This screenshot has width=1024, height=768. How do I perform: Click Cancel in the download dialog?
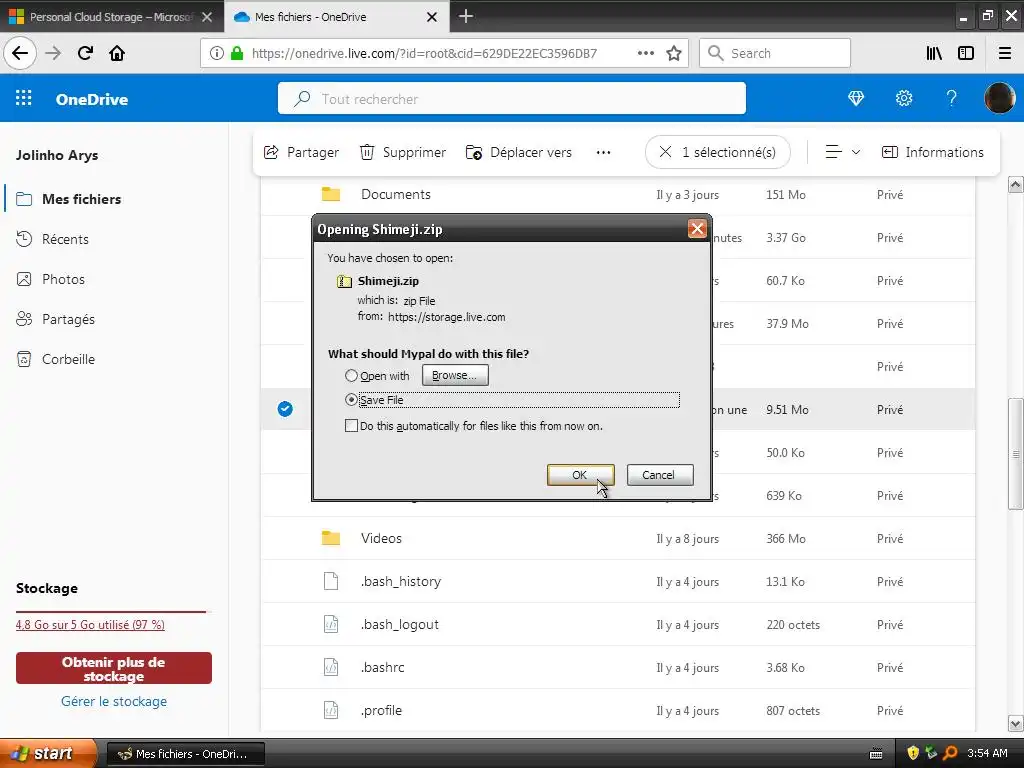[x=660, y=475]
